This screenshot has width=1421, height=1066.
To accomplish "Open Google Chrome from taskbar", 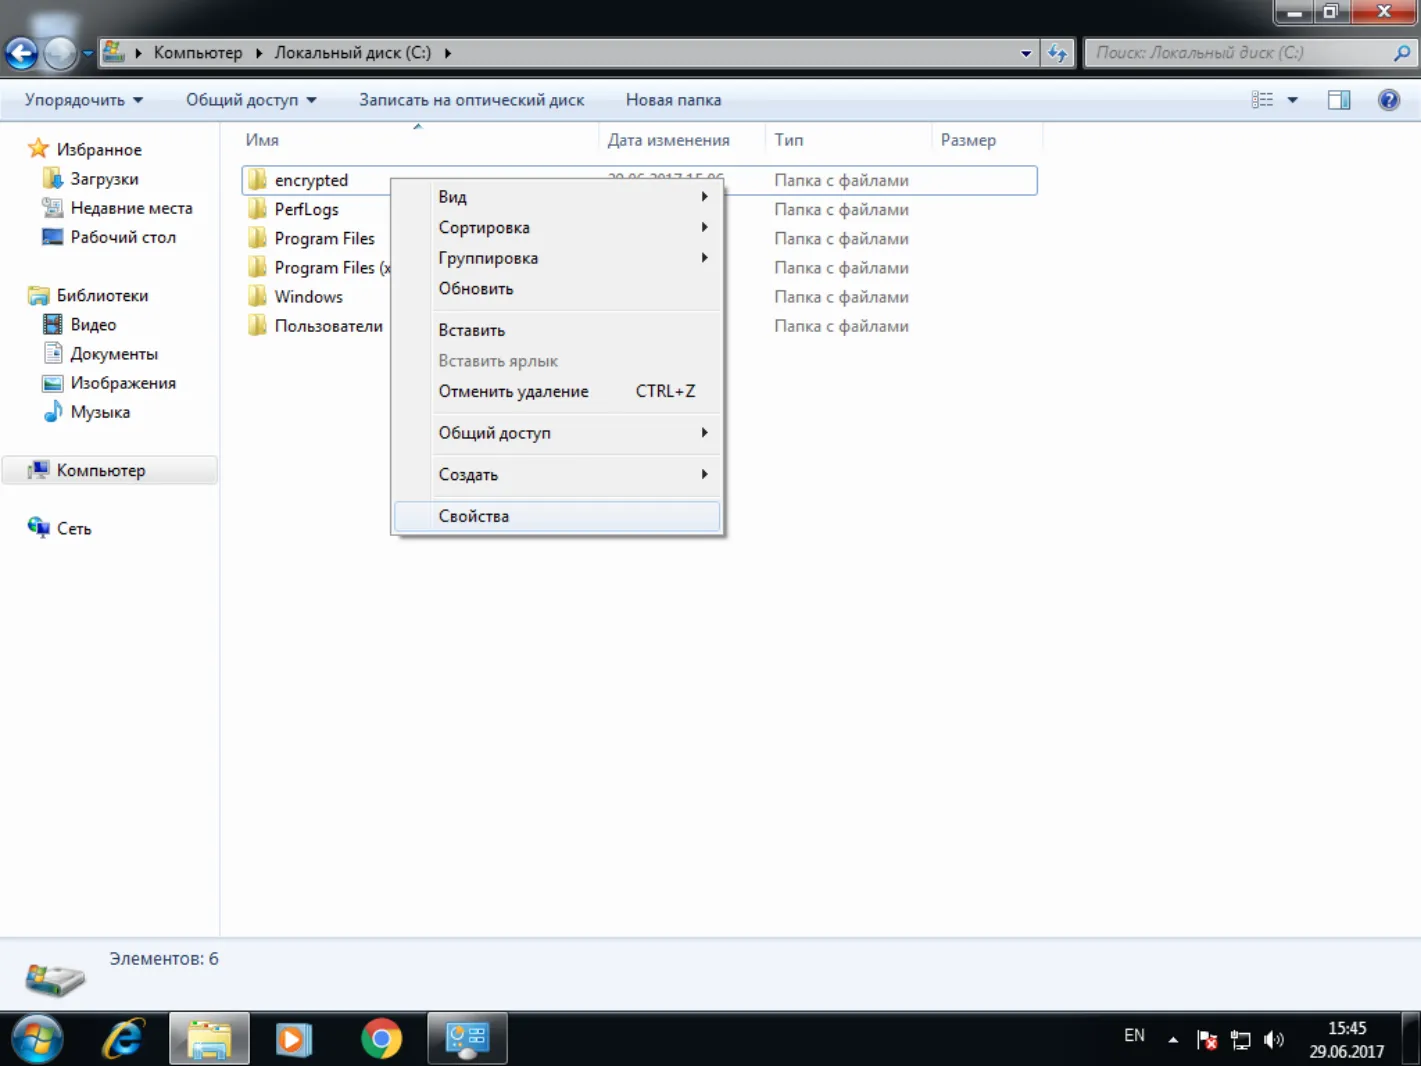I will tap(381, 1039).
